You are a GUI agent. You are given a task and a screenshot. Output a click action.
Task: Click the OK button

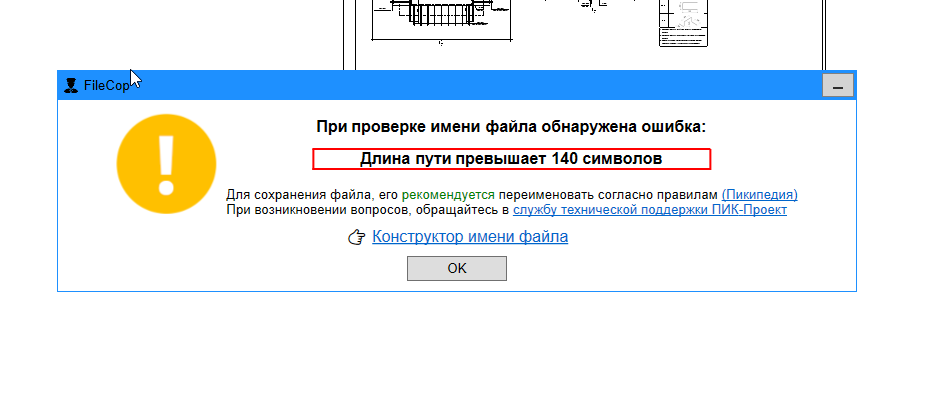coord(456,269)
